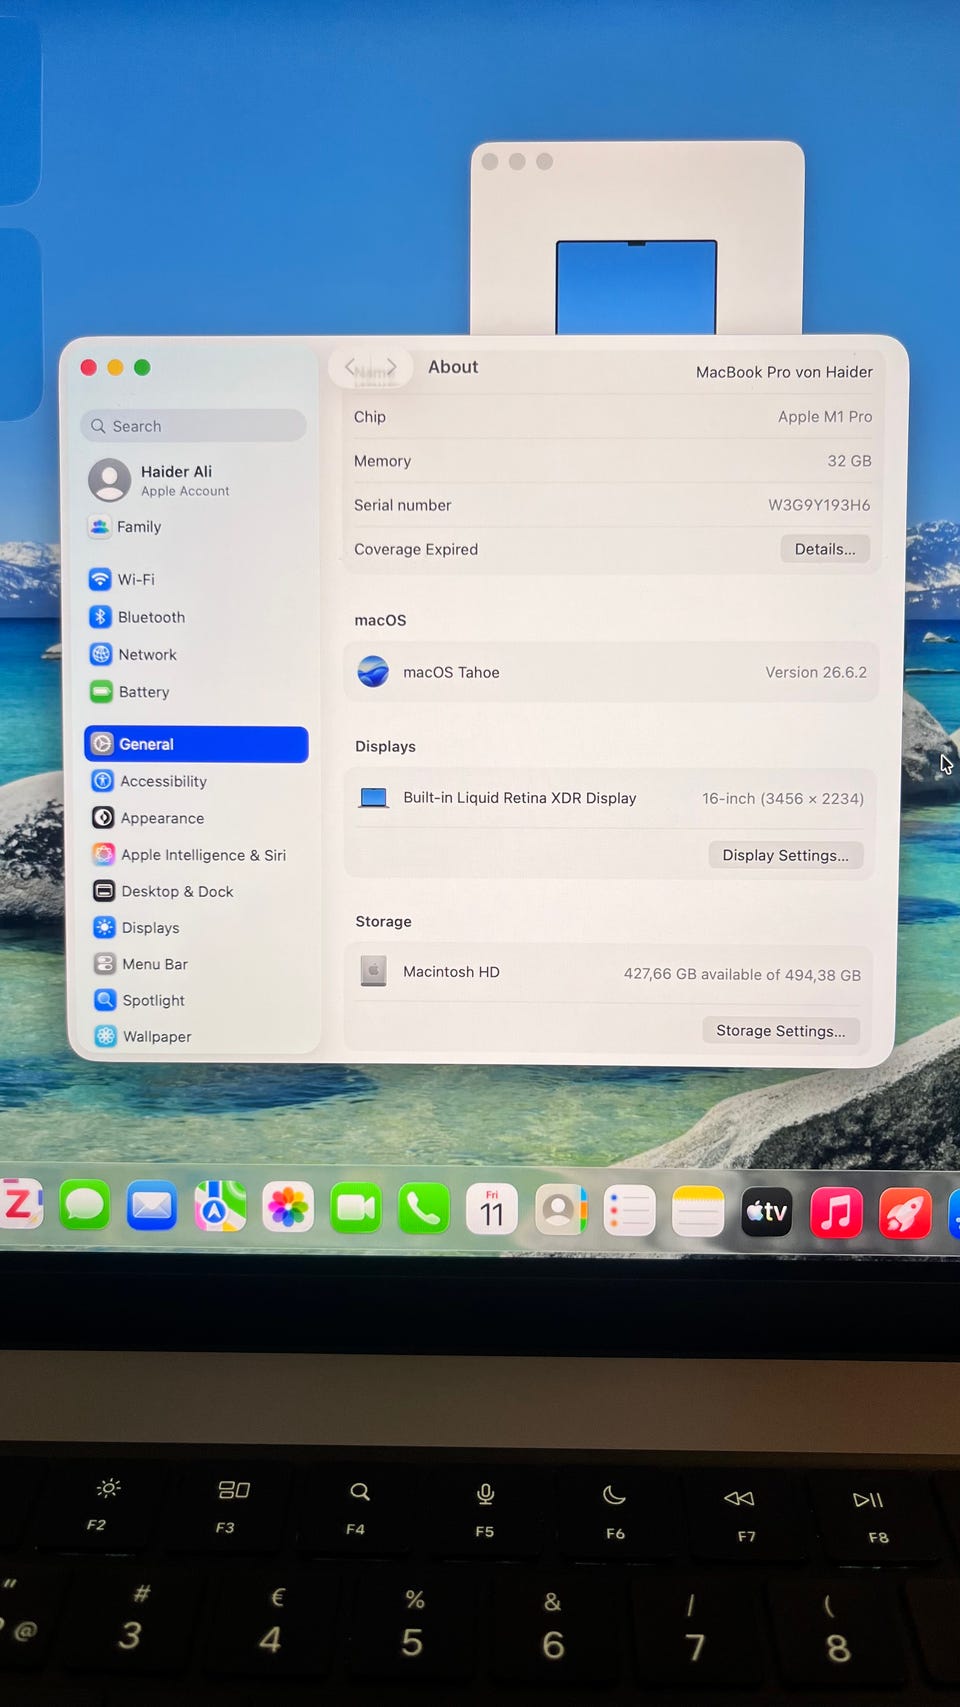Focus the Search field in the sidebar

[193, 426]
